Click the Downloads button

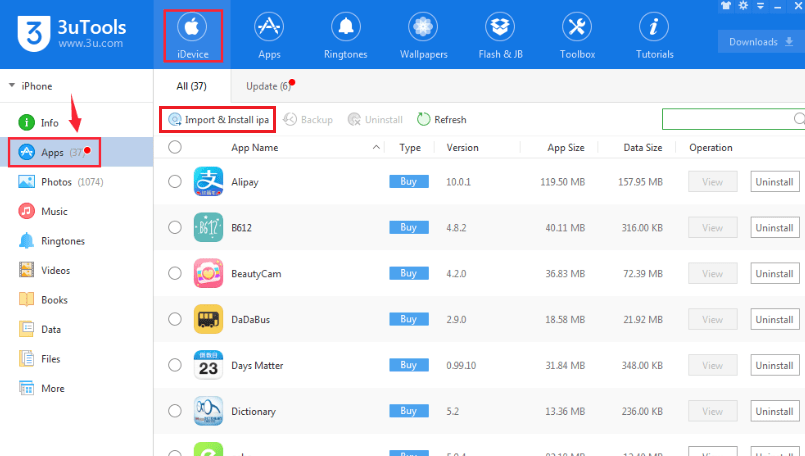(761, 42)
